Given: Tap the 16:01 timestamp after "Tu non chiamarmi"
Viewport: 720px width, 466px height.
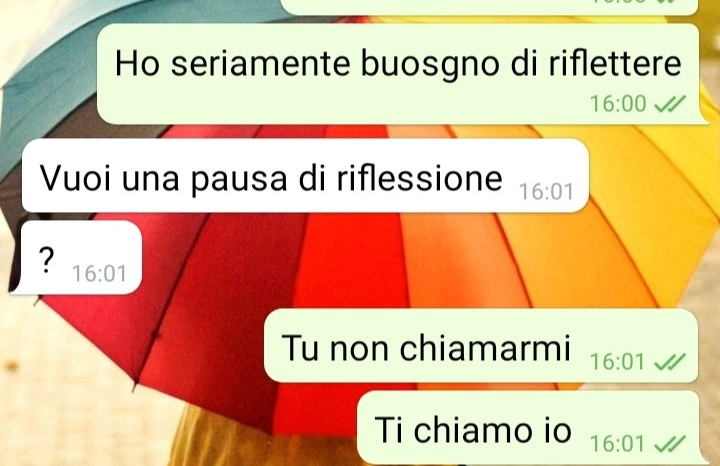Looking at the screenshot, I should pos(617,362).
